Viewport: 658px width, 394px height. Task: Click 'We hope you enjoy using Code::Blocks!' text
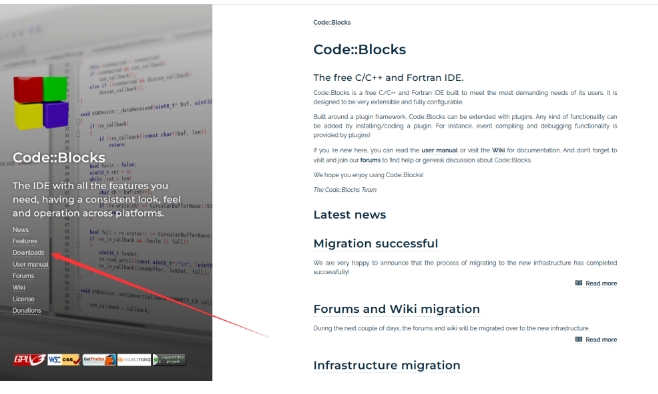(x=368, y=175)
